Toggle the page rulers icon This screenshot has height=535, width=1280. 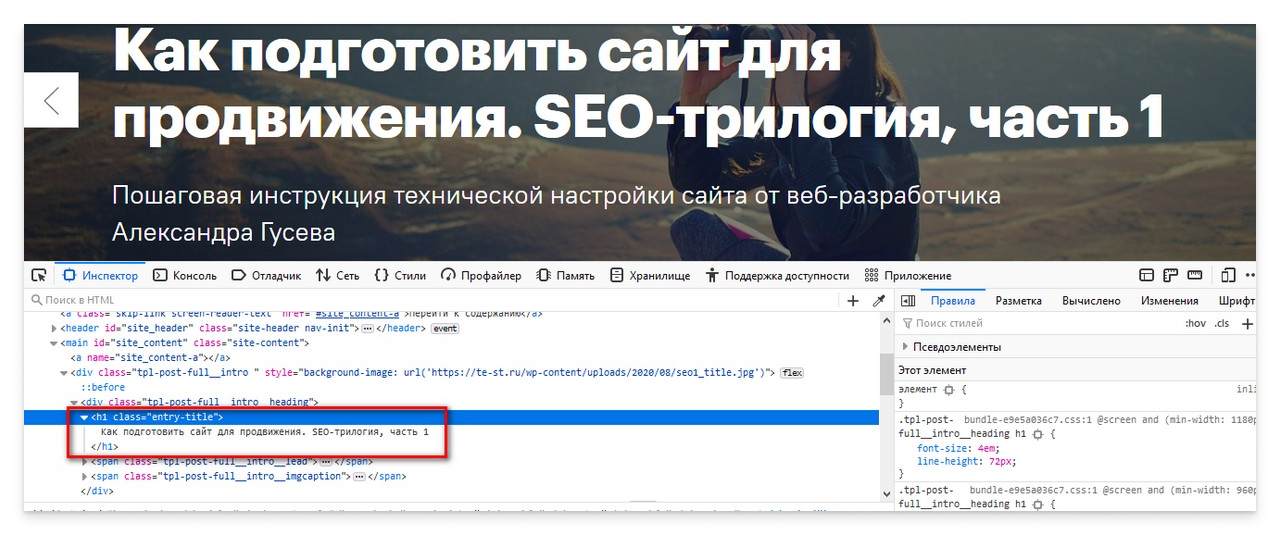pos(1169,276)
